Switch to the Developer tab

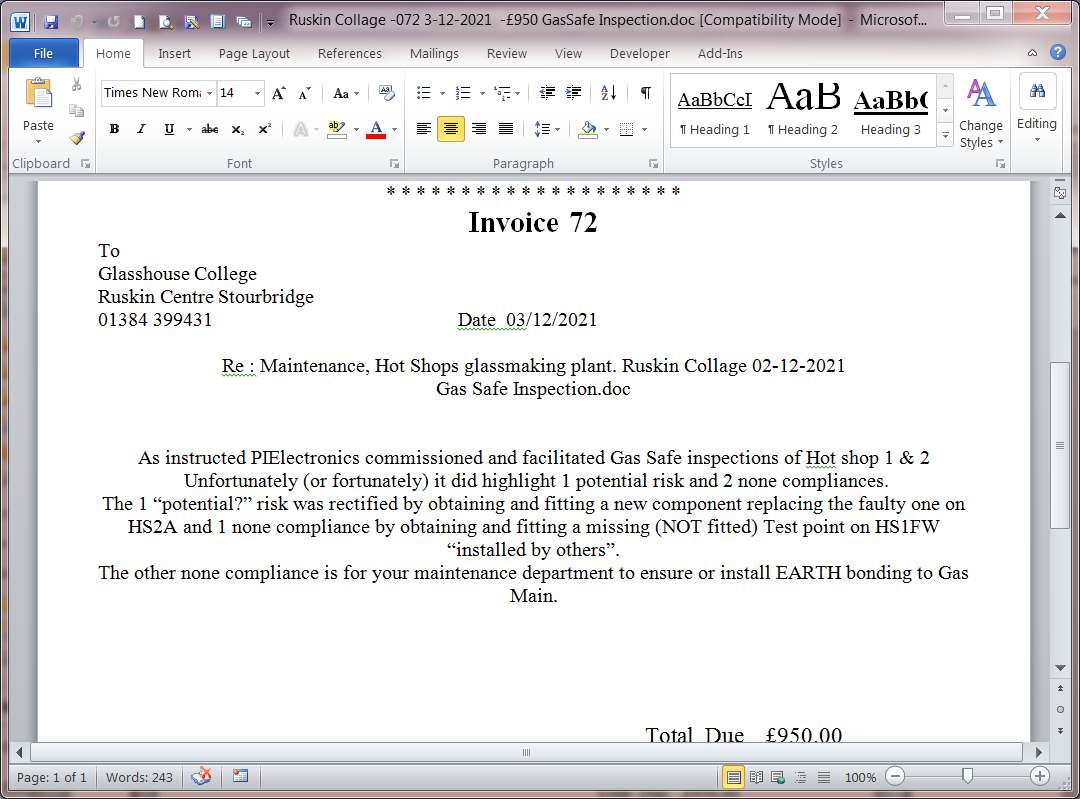(639, 53)
